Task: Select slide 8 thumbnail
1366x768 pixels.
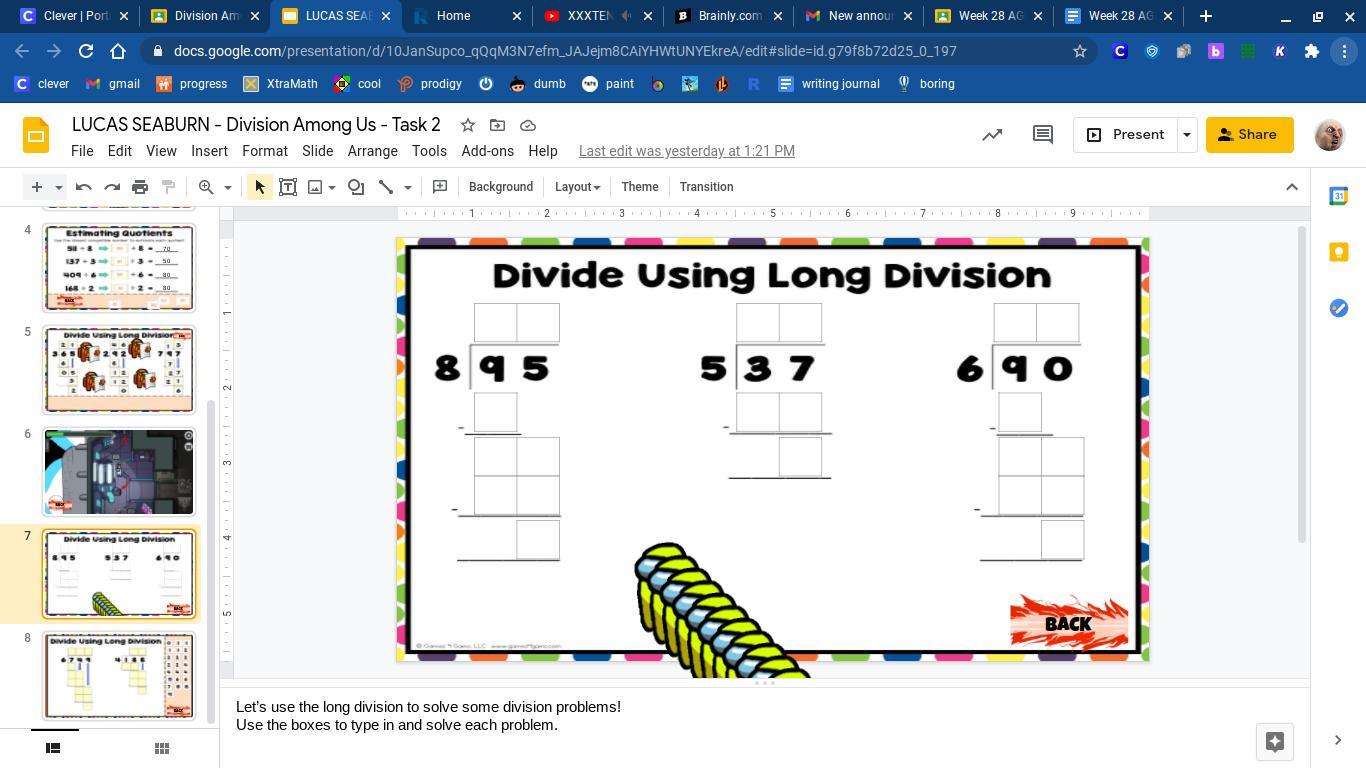Action: 118,675
